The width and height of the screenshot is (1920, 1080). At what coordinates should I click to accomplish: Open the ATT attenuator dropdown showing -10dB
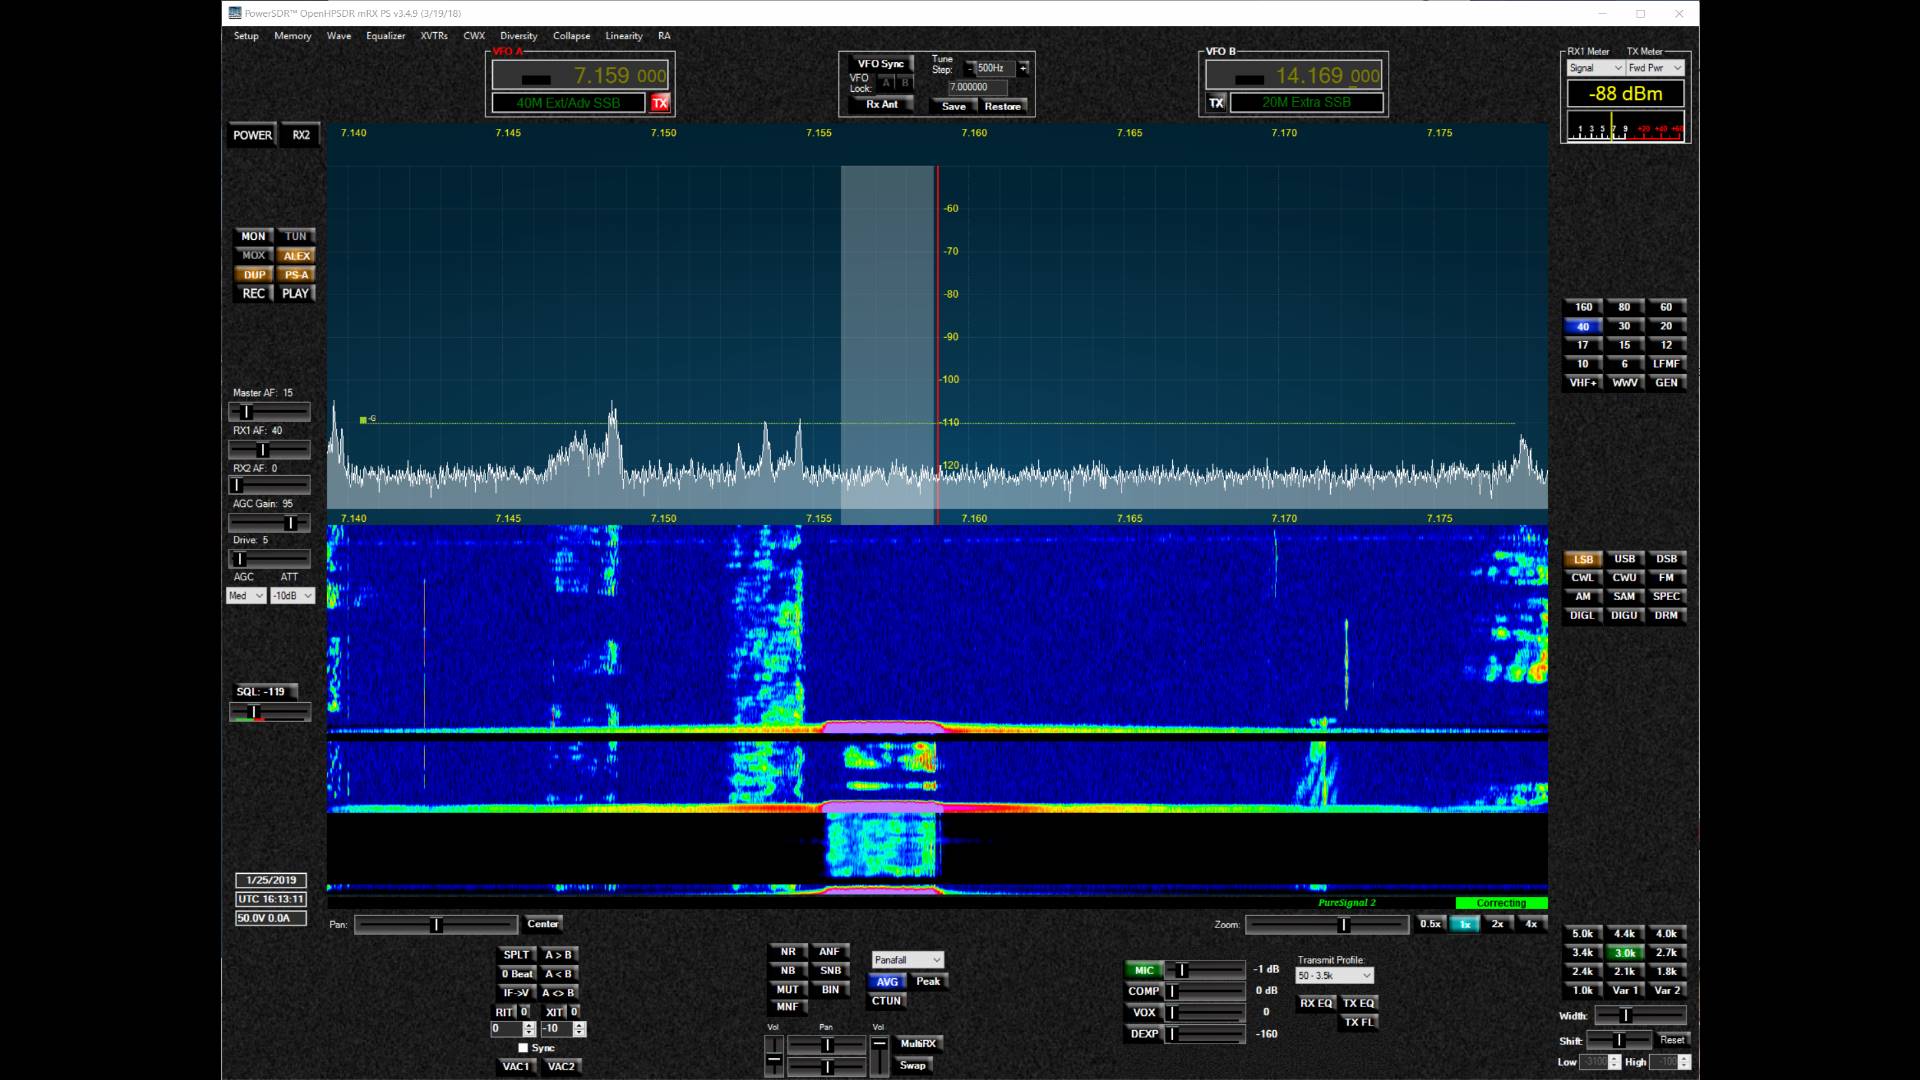293,596
